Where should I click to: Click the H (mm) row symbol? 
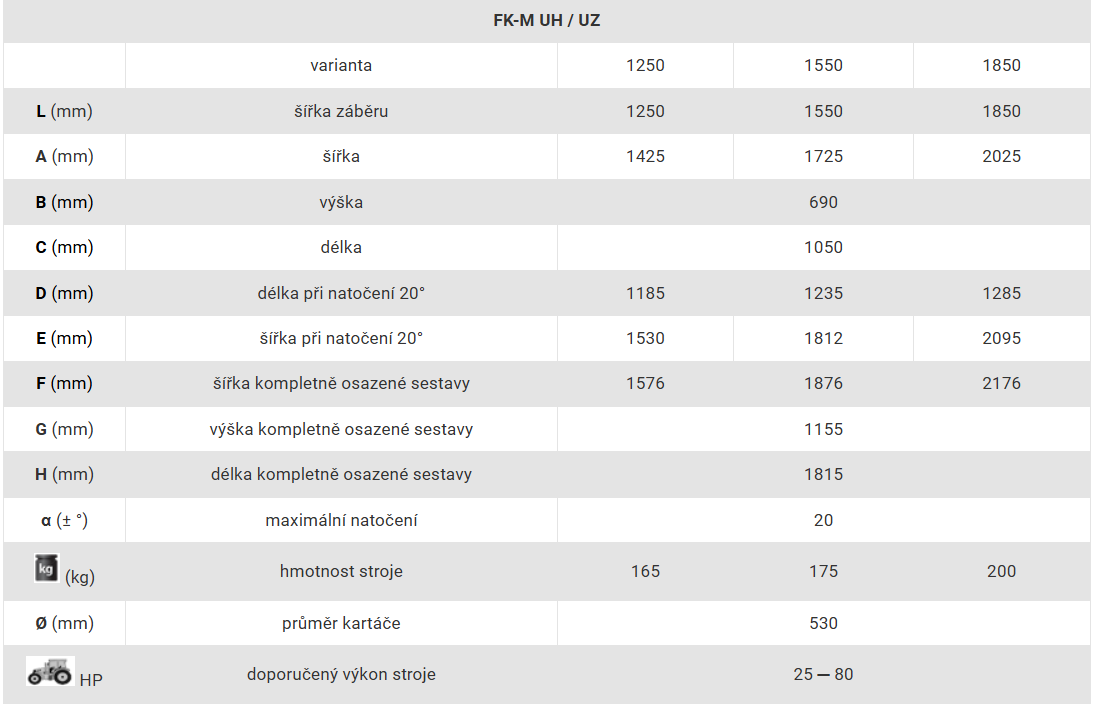[x=64, y=474]
